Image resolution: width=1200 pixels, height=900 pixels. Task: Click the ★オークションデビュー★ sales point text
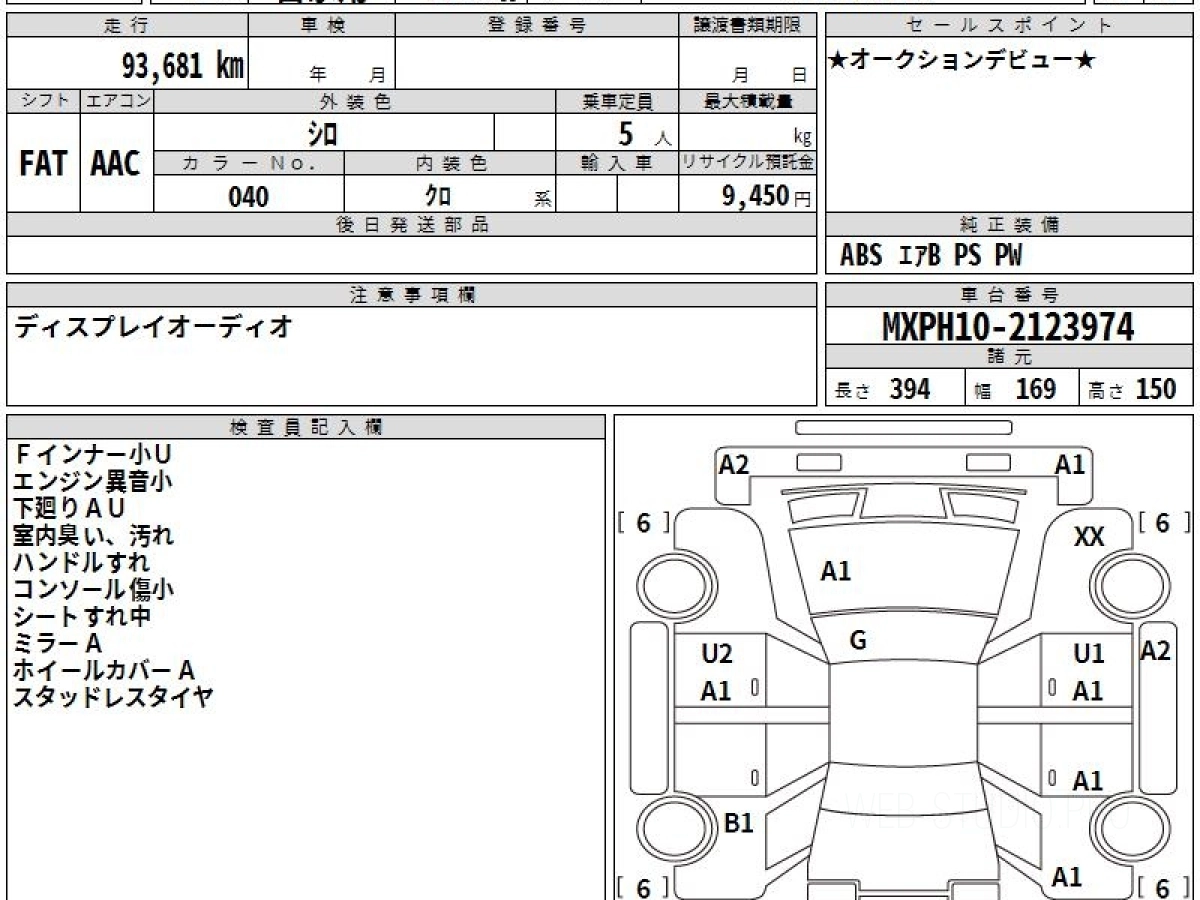coord(963,61)
